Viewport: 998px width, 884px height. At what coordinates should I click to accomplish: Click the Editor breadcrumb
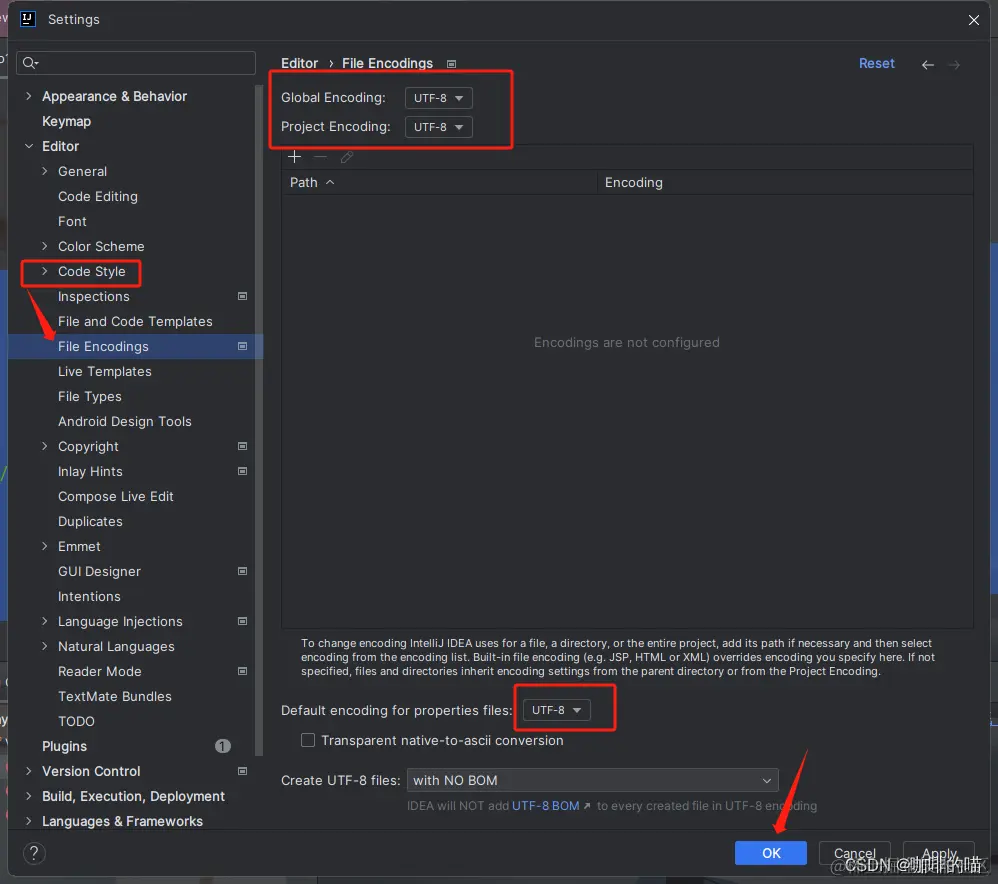299,63
